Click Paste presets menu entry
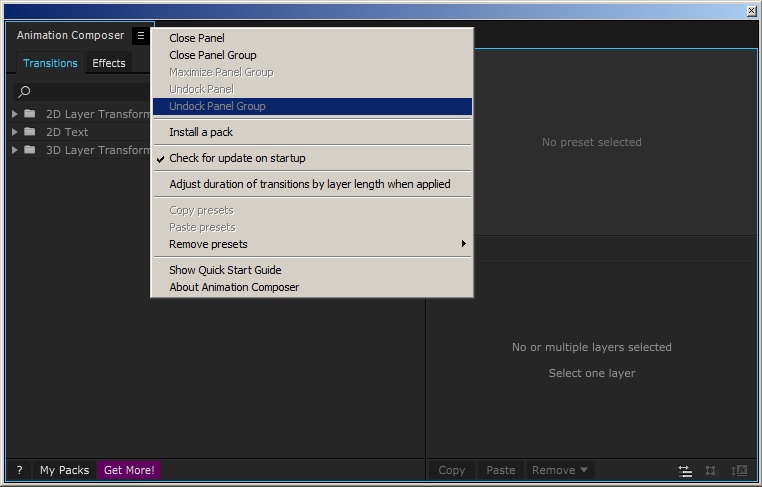The width and height of the screenshot is (762, 487). [x=312, y=227]
